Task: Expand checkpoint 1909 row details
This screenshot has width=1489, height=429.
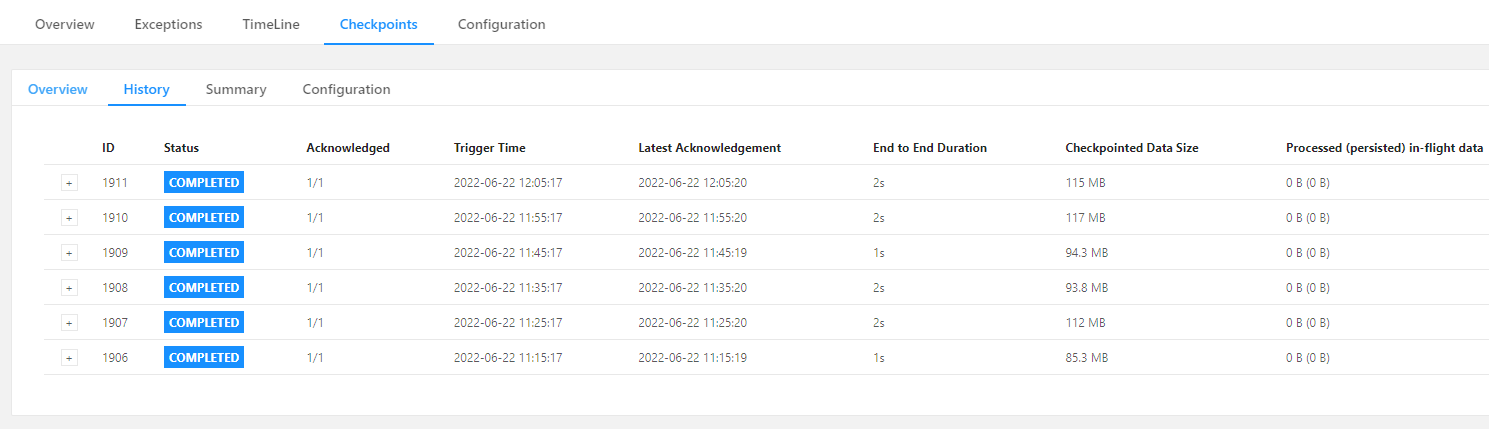Action: pyautogui.click(x=70, y=253)
